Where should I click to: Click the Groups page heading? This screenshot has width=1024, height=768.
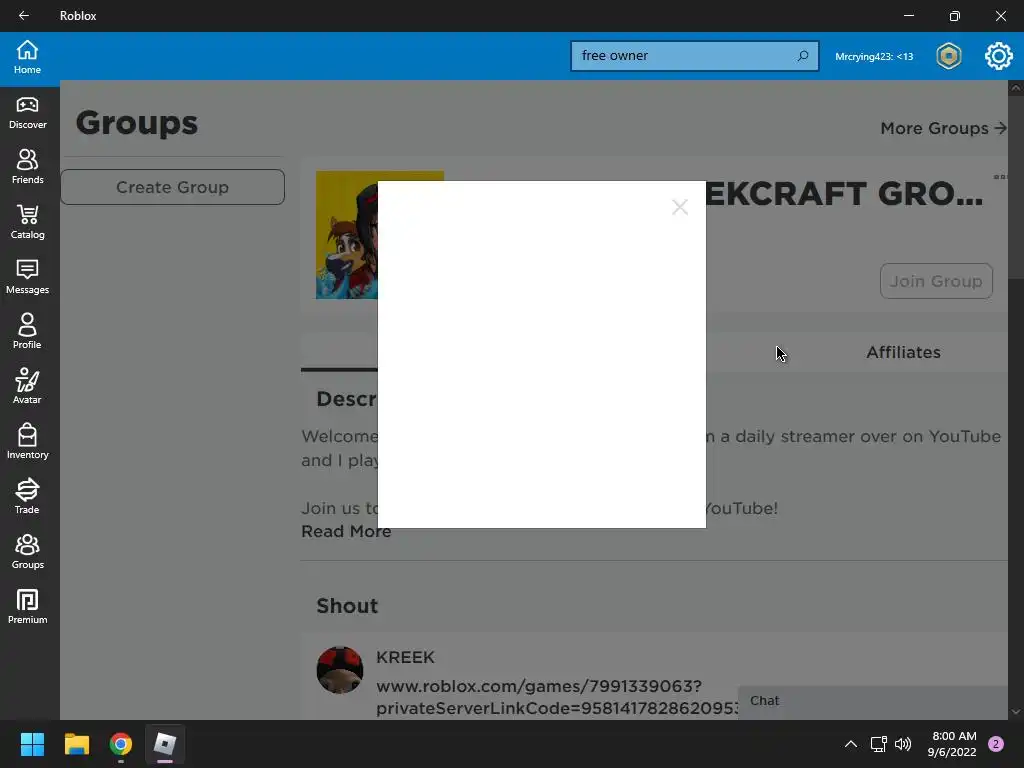point(136,123)
